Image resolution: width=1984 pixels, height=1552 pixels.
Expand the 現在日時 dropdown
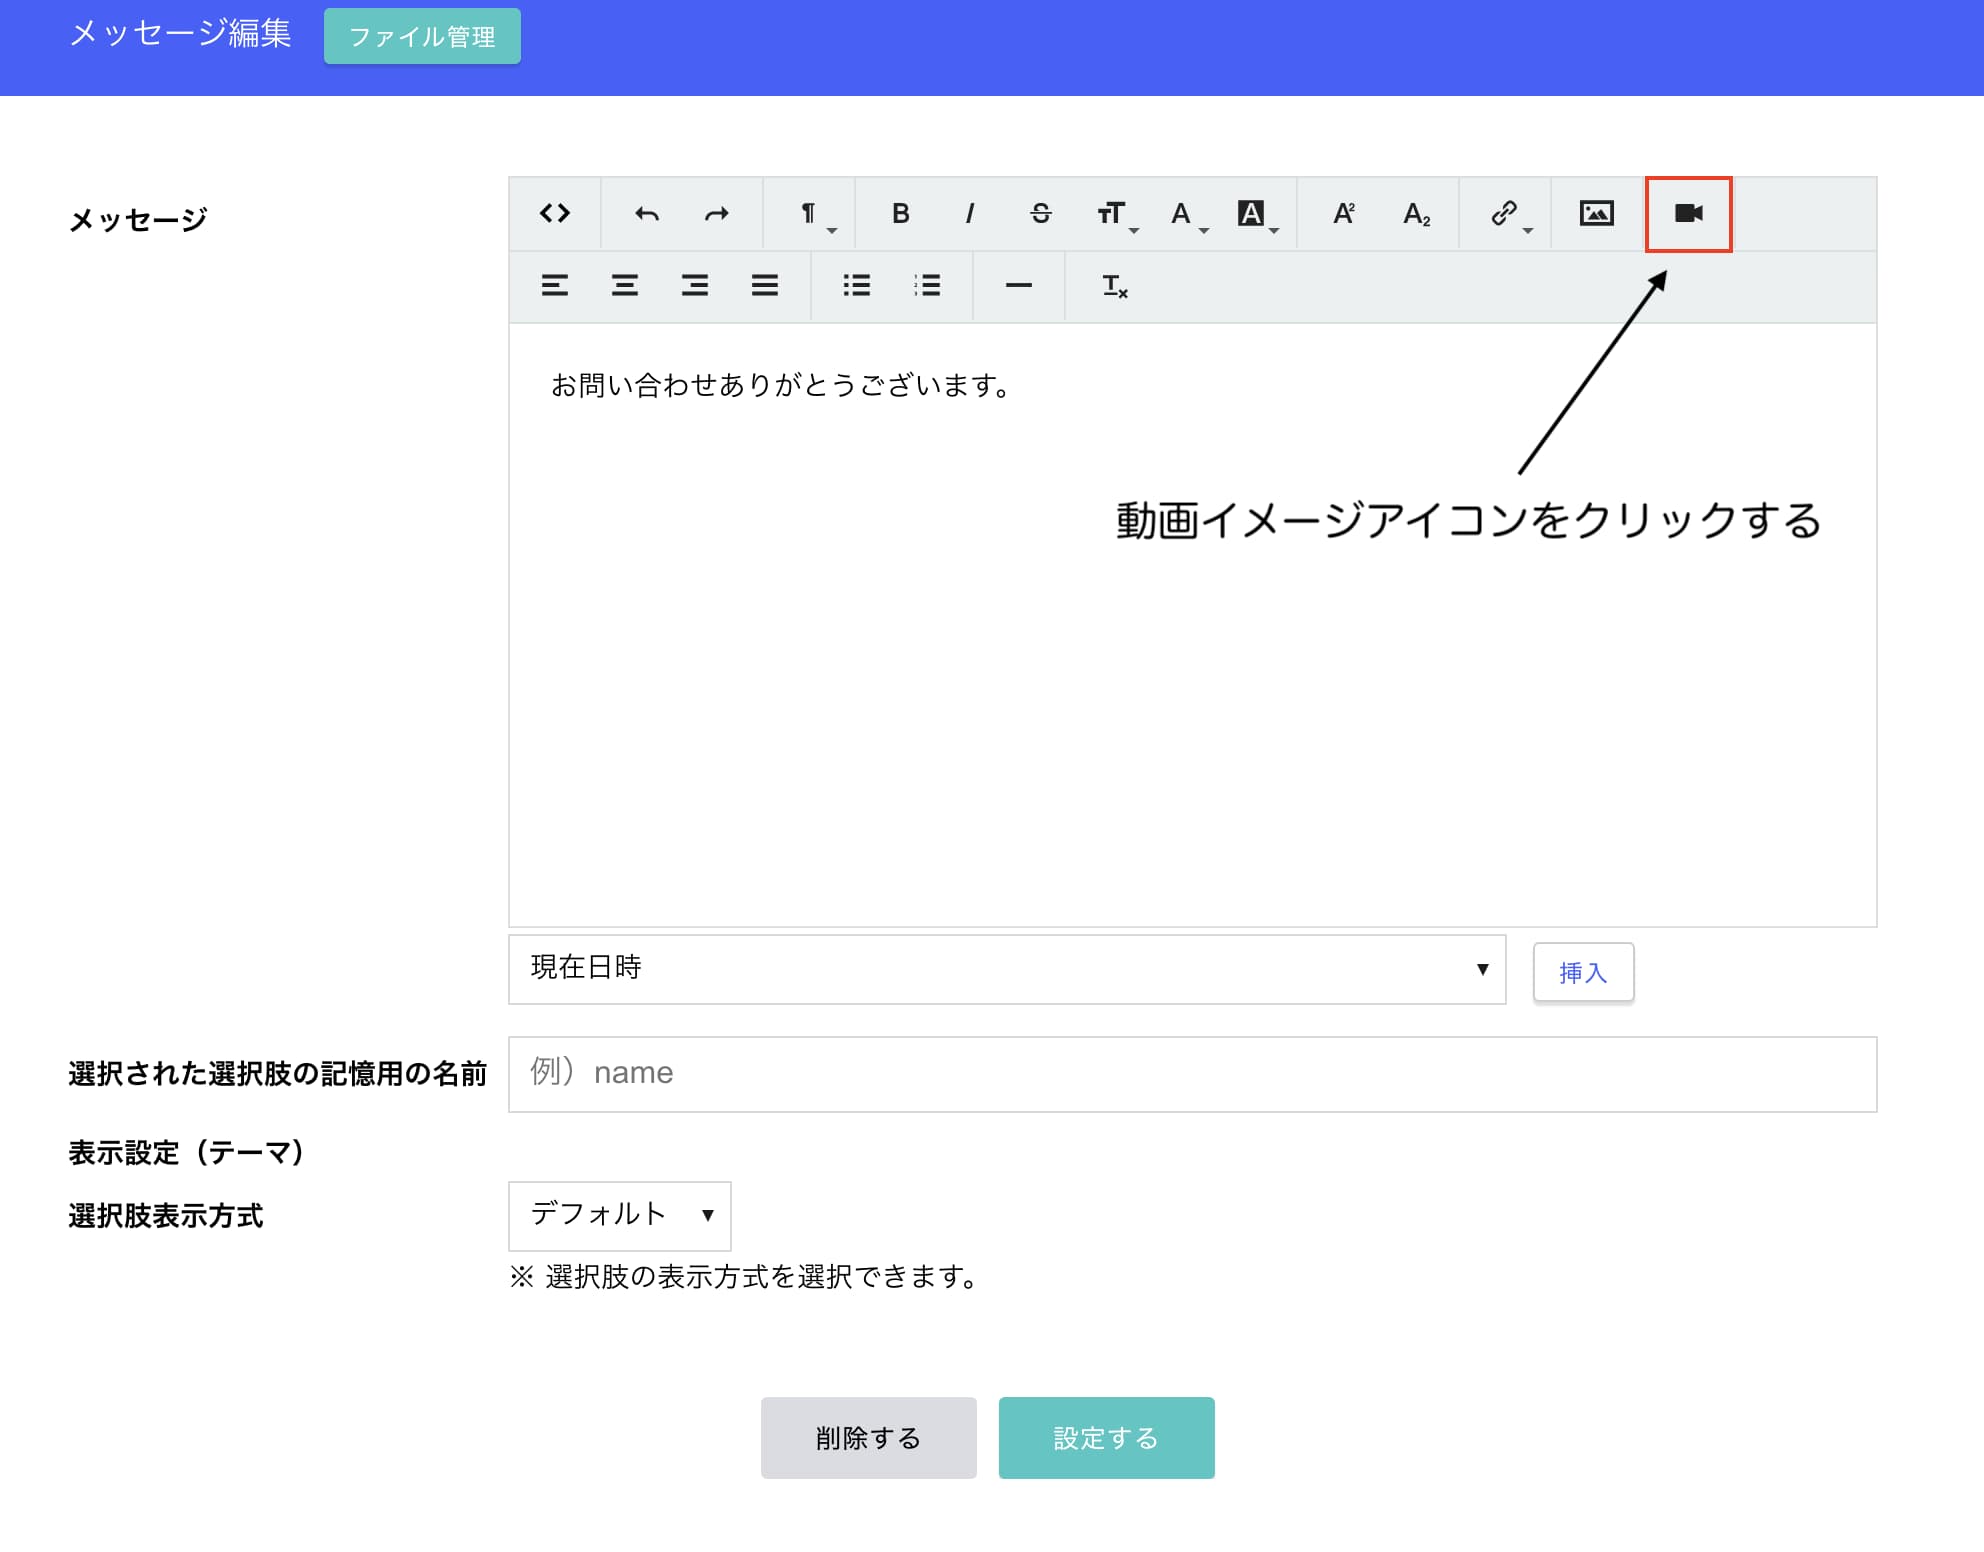pos(1007,969)
